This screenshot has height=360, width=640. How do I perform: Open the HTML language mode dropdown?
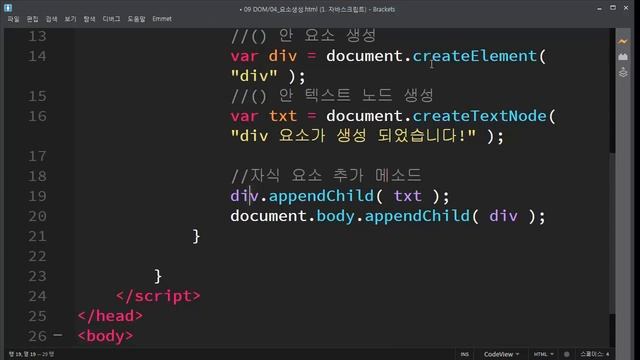(x=544, y=354)
